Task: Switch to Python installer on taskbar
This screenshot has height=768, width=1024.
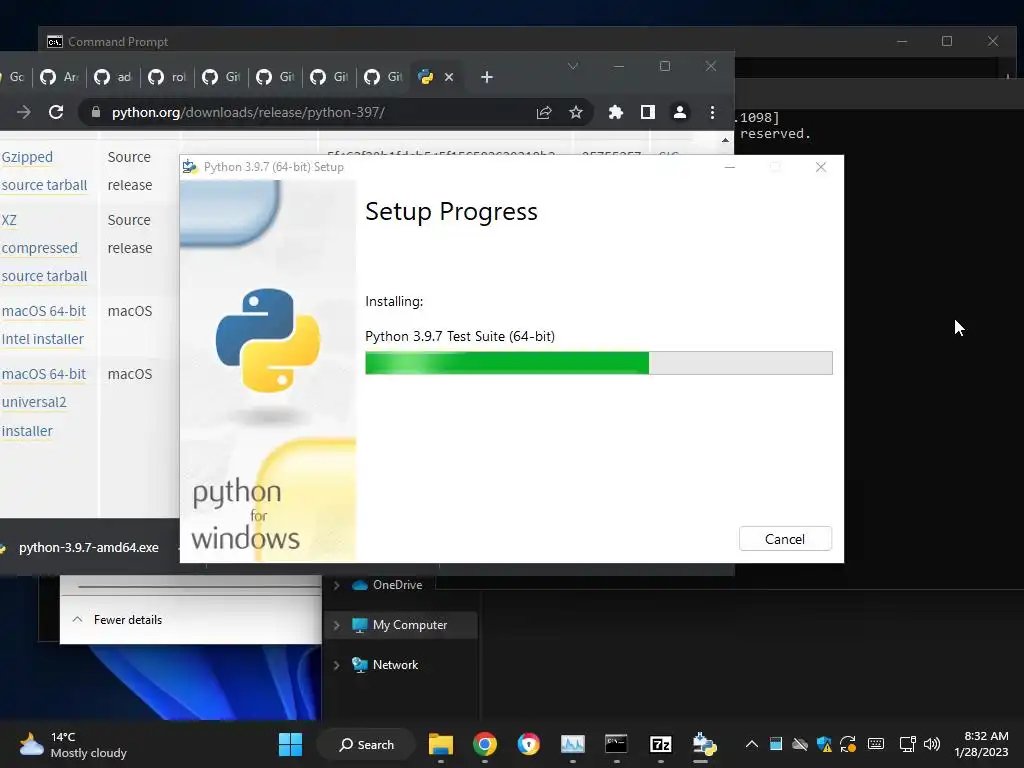Action: click(x=704, y=744)
